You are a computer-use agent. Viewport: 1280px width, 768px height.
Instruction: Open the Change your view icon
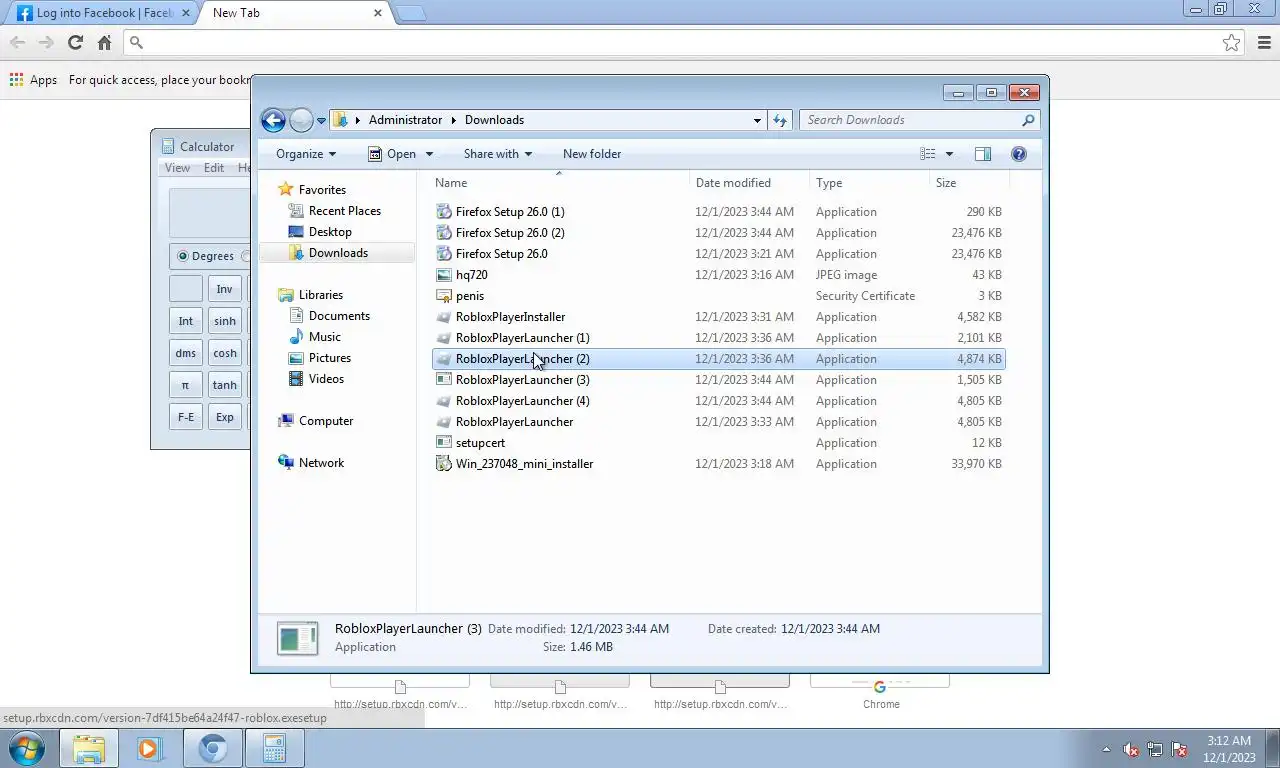928,154
